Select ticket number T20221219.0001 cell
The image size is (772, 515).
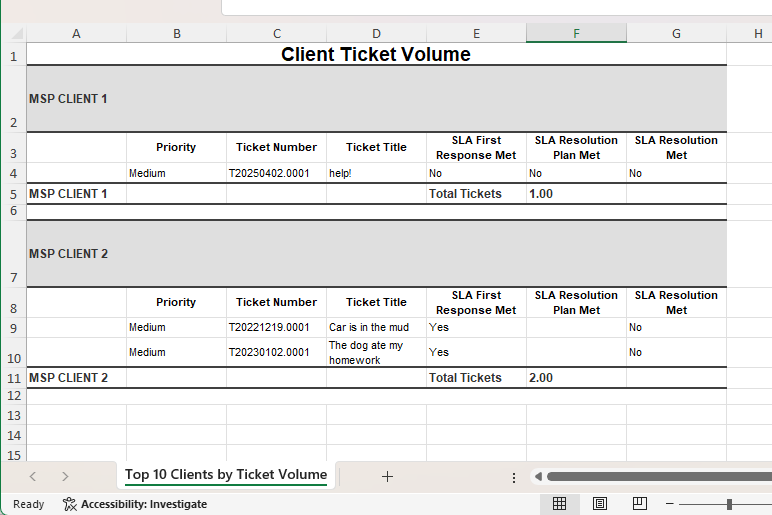[276, 327]
